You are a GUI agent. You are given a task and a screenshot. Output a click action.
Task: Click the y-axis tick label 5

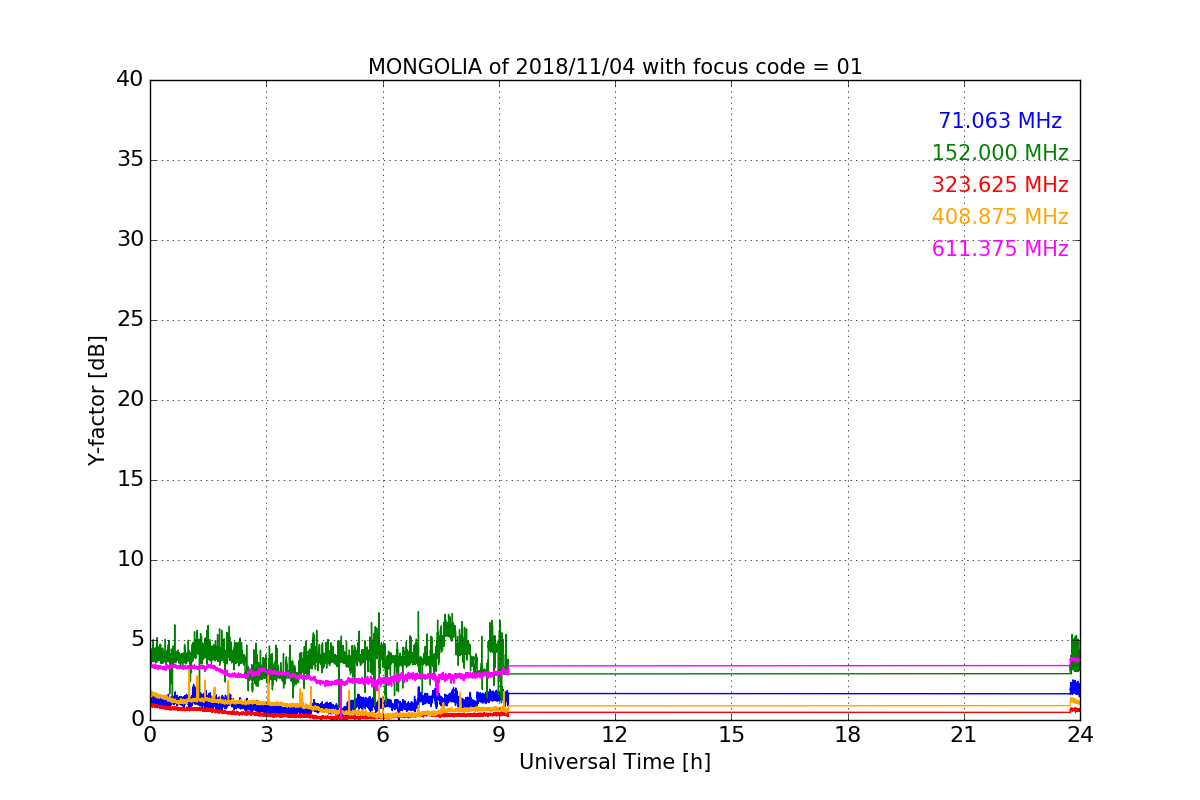(137, 640)
